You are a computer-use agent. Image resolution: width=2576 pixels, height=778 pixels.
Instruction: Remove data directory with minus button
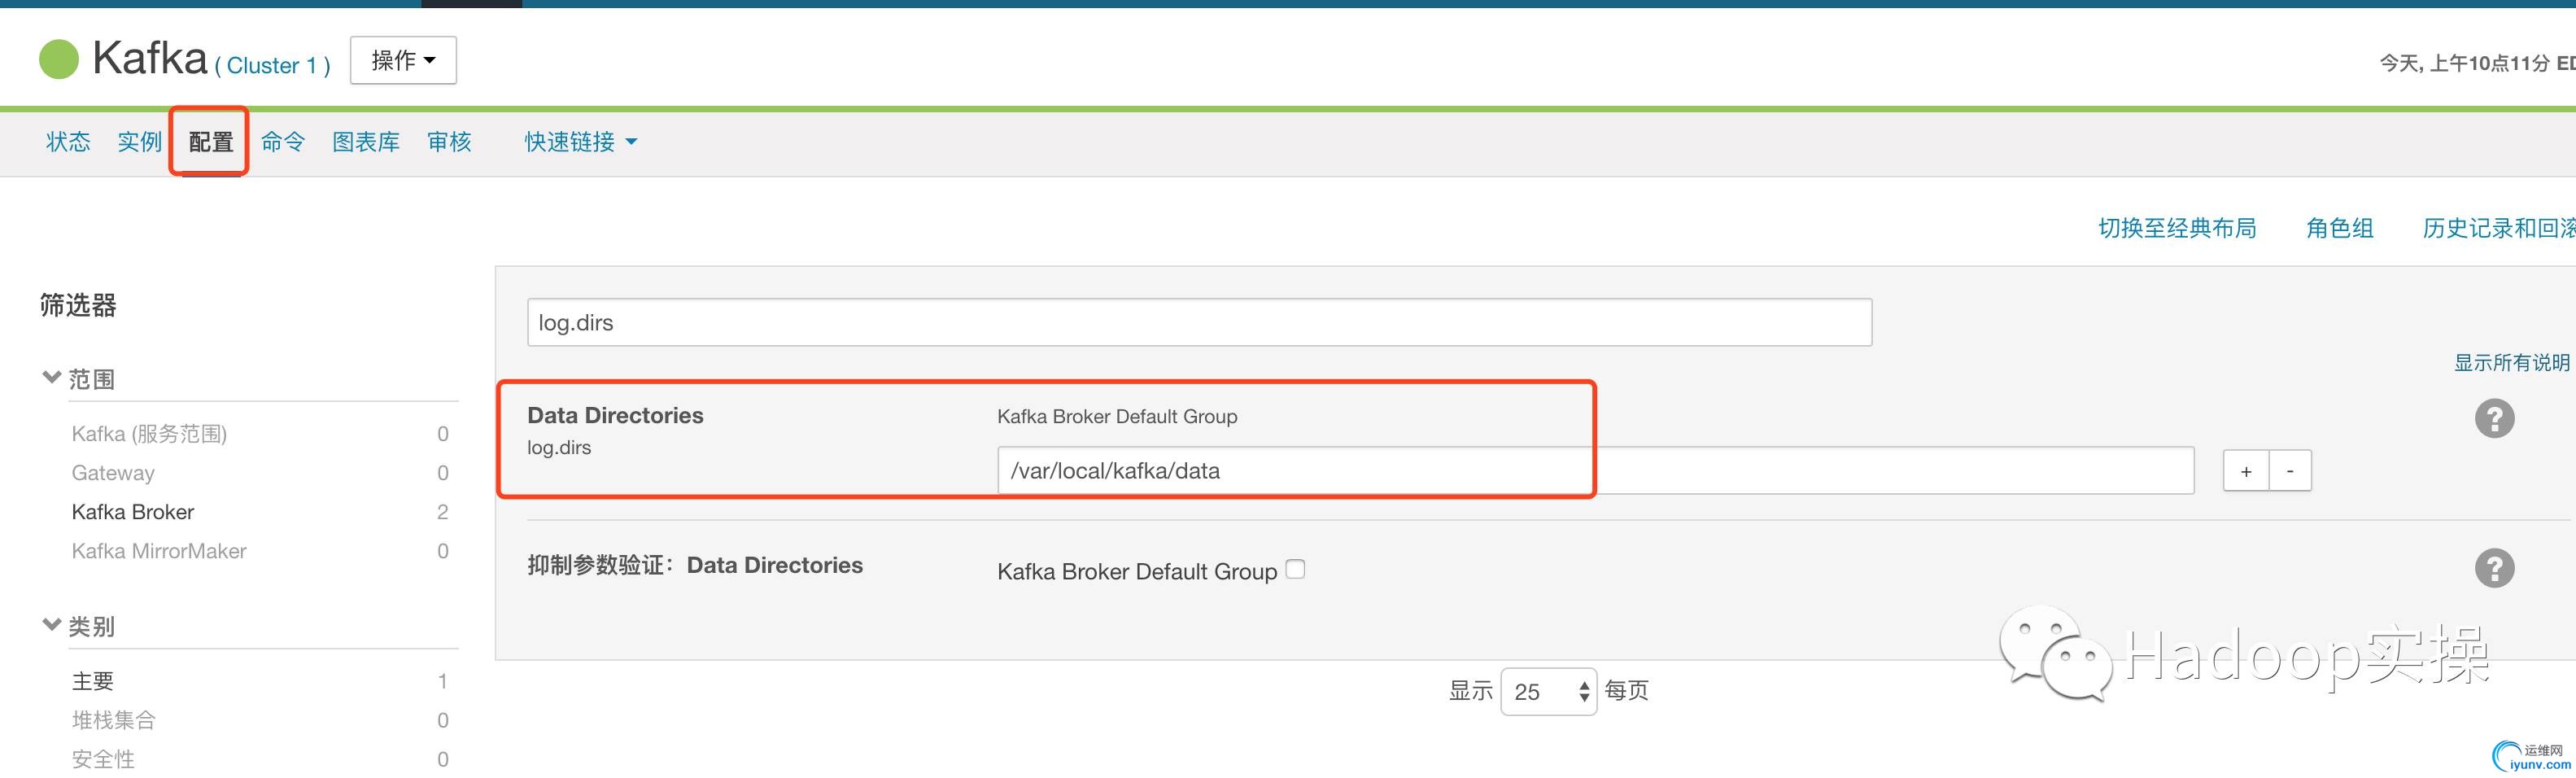(x=2290, y=471)
